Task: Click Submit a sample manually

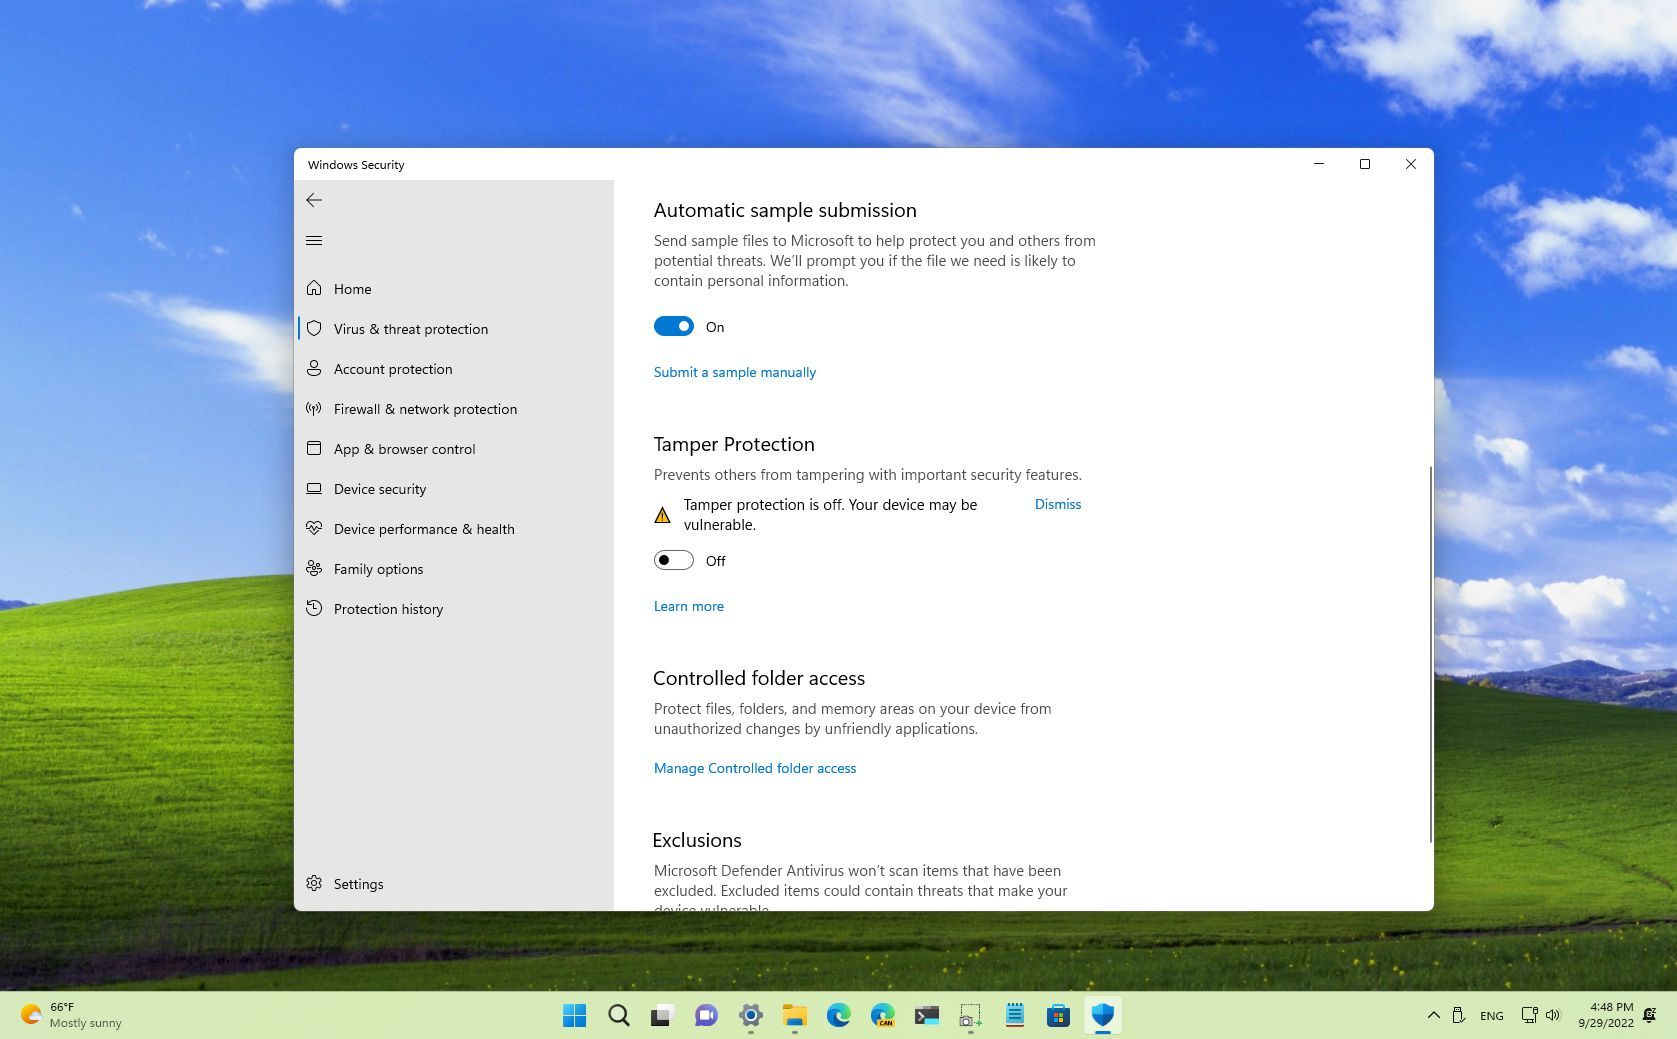Action: pyautogui.click(x=735, y=372)
